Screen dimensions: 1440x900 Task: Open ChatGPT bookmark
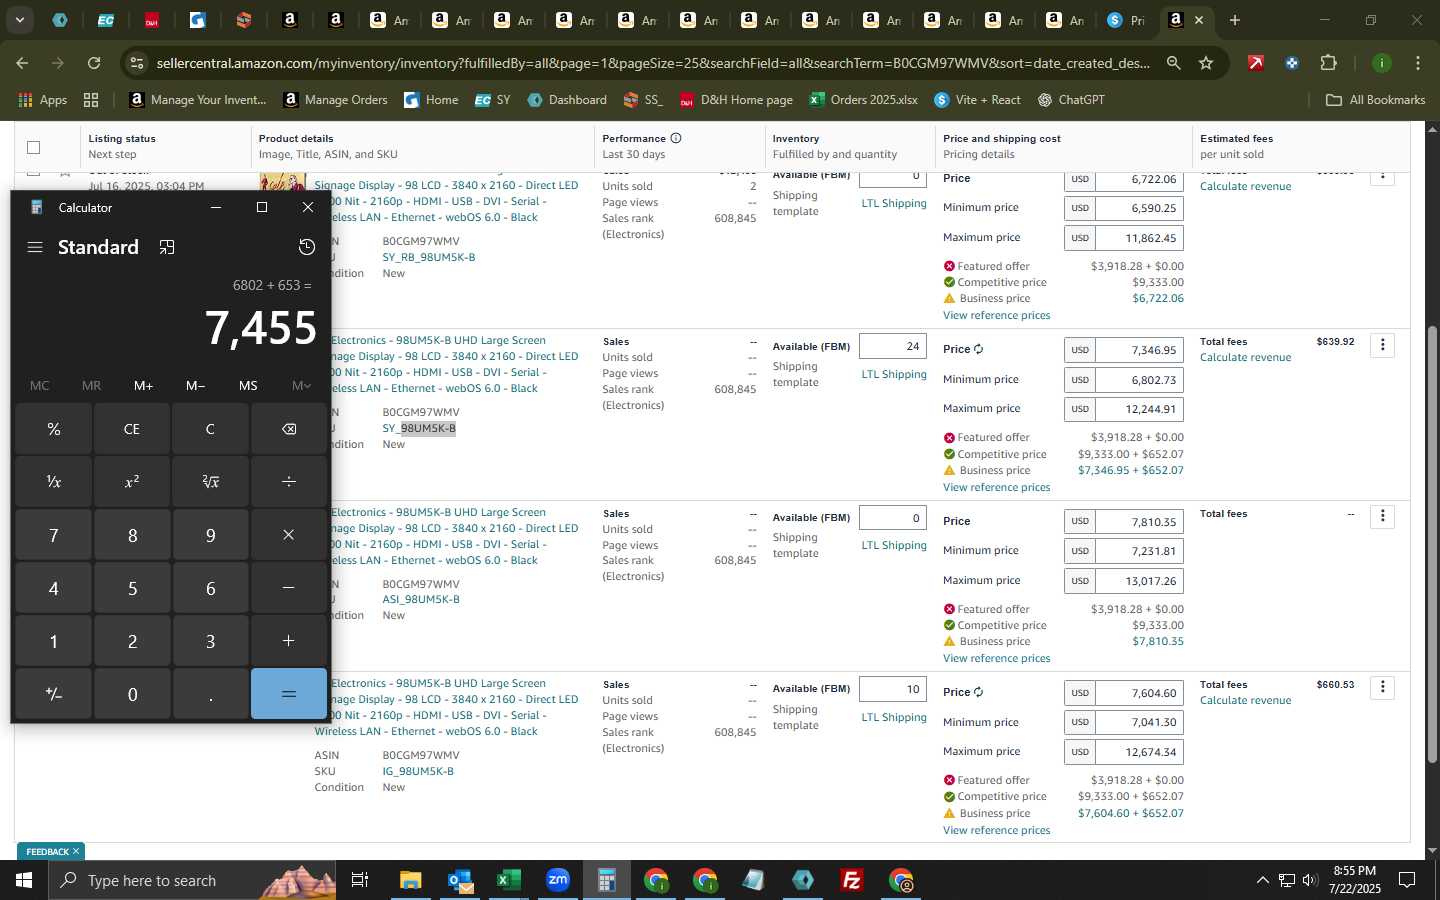click(x=1071, y=100)
